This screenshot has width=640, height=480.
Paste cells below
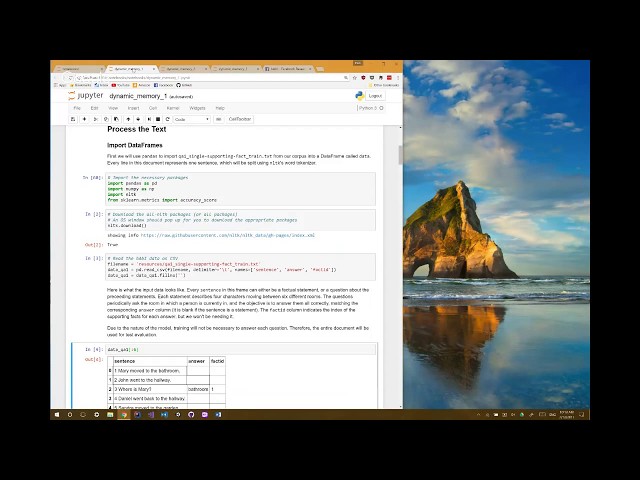(116, 119)
